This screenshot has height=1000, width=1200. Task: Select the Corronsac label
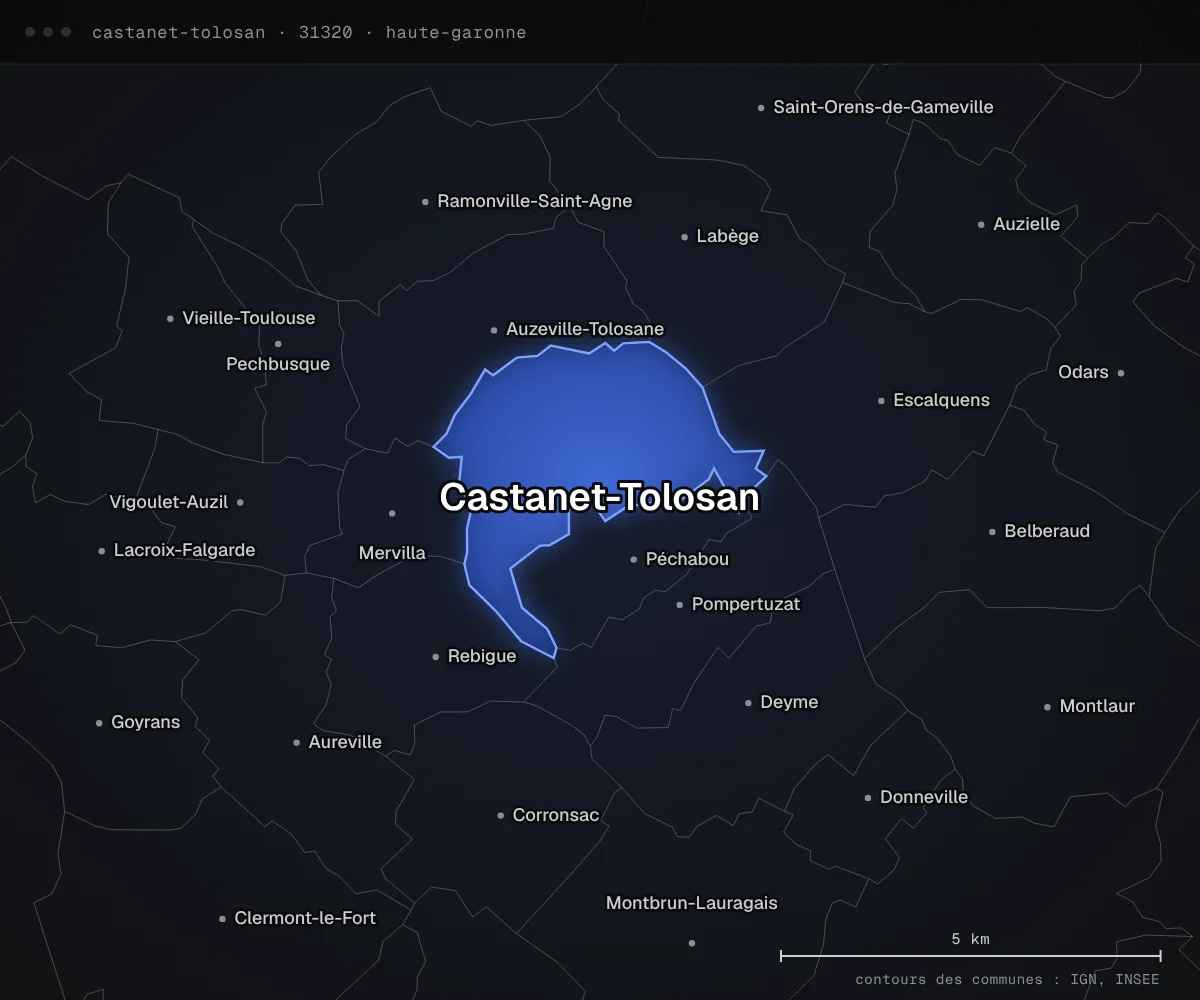point(556,815)
